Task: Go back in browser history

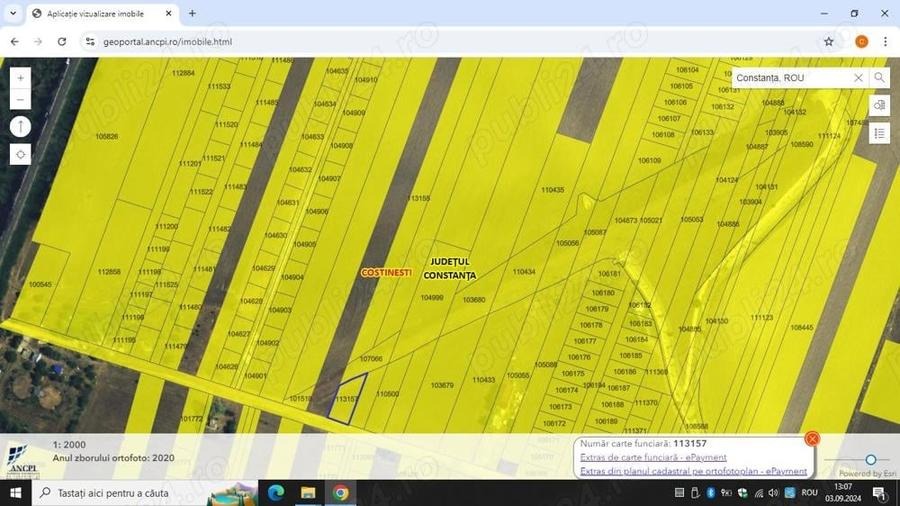Action: 15,42
